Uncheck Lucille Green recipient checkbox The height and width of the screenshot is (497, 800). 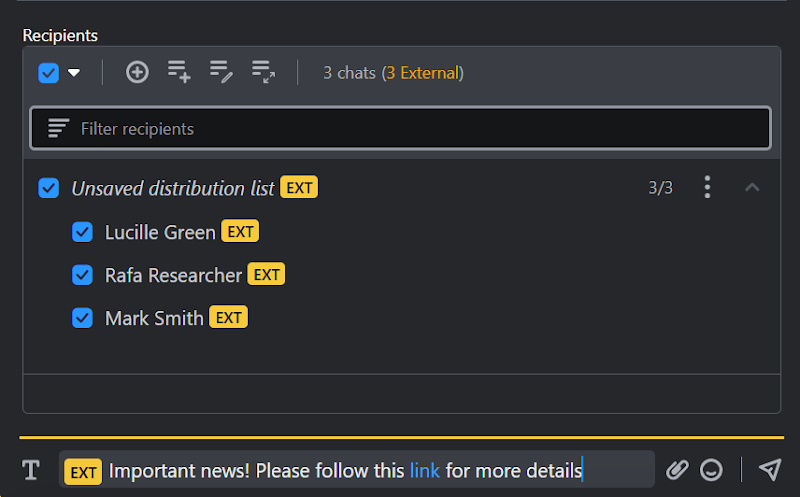[82, 232]
